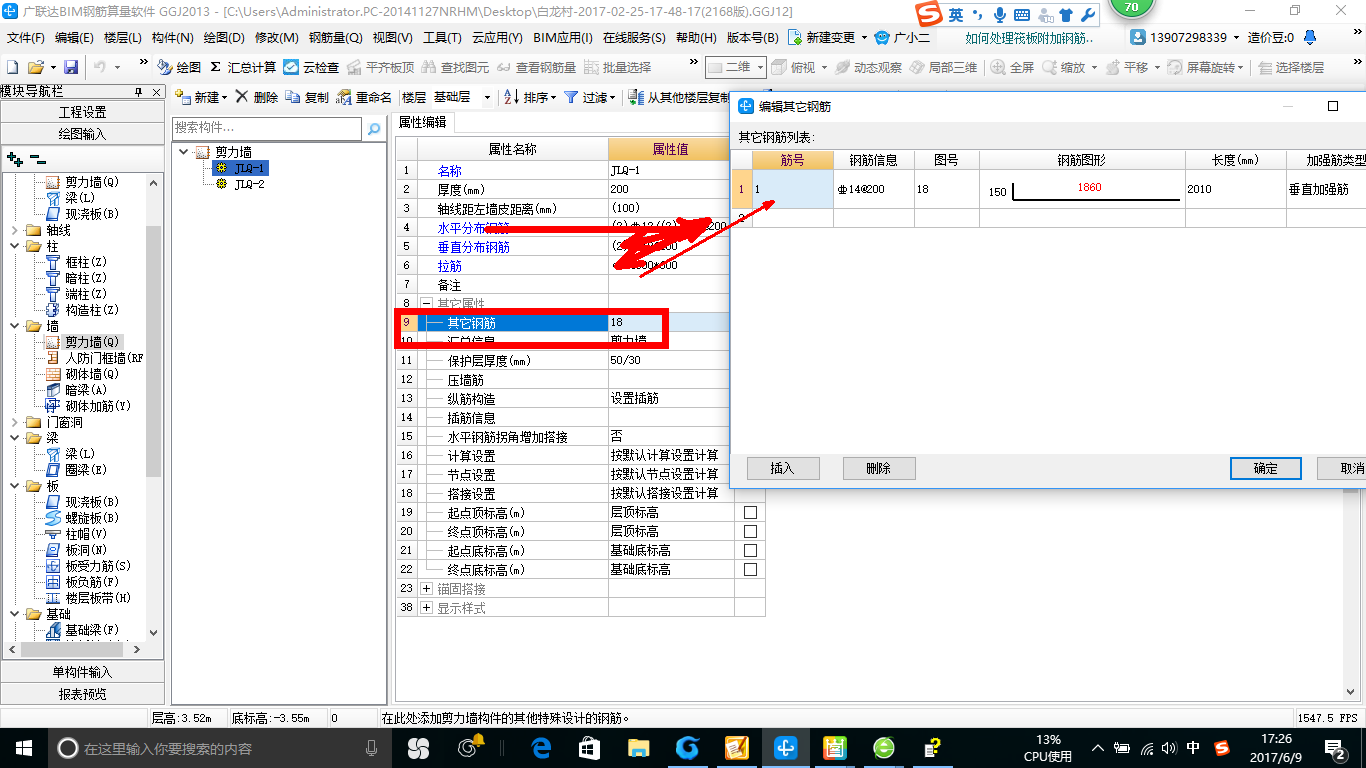Click the 删除 button in dialog
The height and width of the screenshot is (768, 1366).
click(879, 468)
